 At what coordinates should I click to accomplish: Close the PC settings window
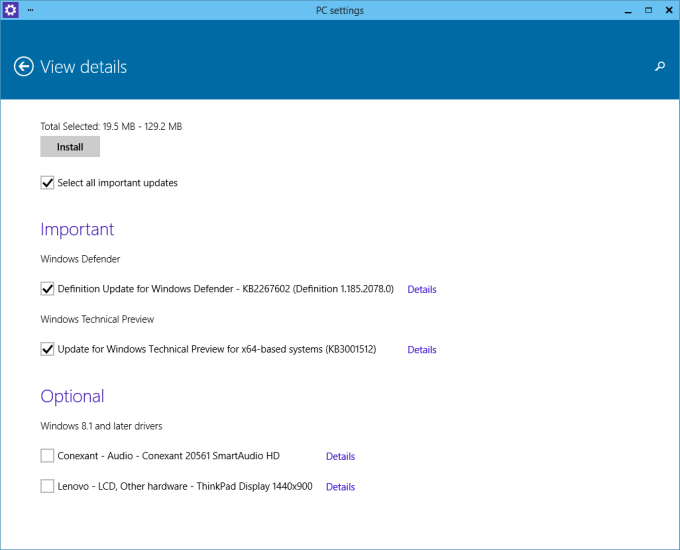pos(669,10)
